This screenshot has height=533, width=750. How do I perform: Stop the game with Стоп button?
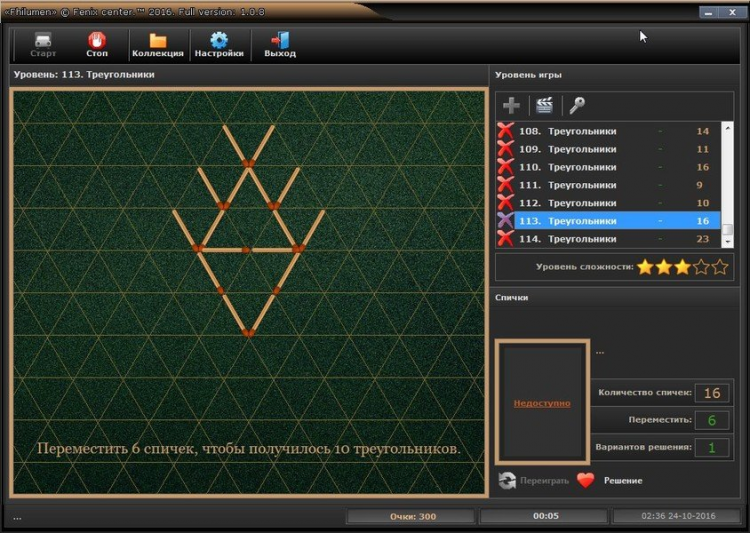(x=97, y=45)
